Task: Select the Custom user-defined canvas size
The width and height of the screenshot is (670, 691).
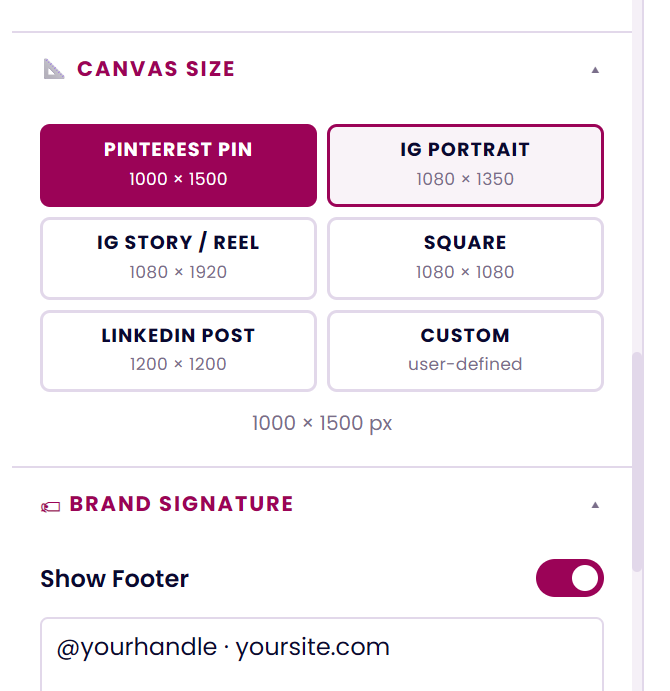Action: click(x=465, y=351)
